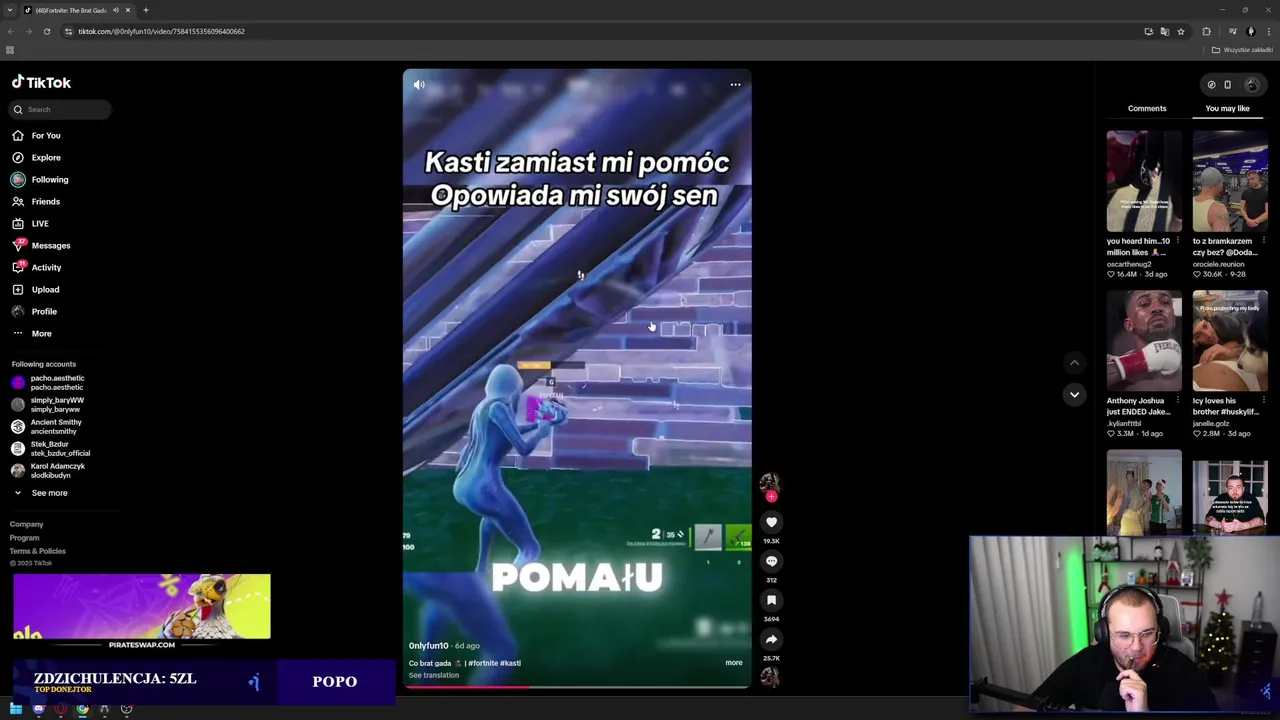Open options for 'you heard him' video

click(x=1178, y=241)
